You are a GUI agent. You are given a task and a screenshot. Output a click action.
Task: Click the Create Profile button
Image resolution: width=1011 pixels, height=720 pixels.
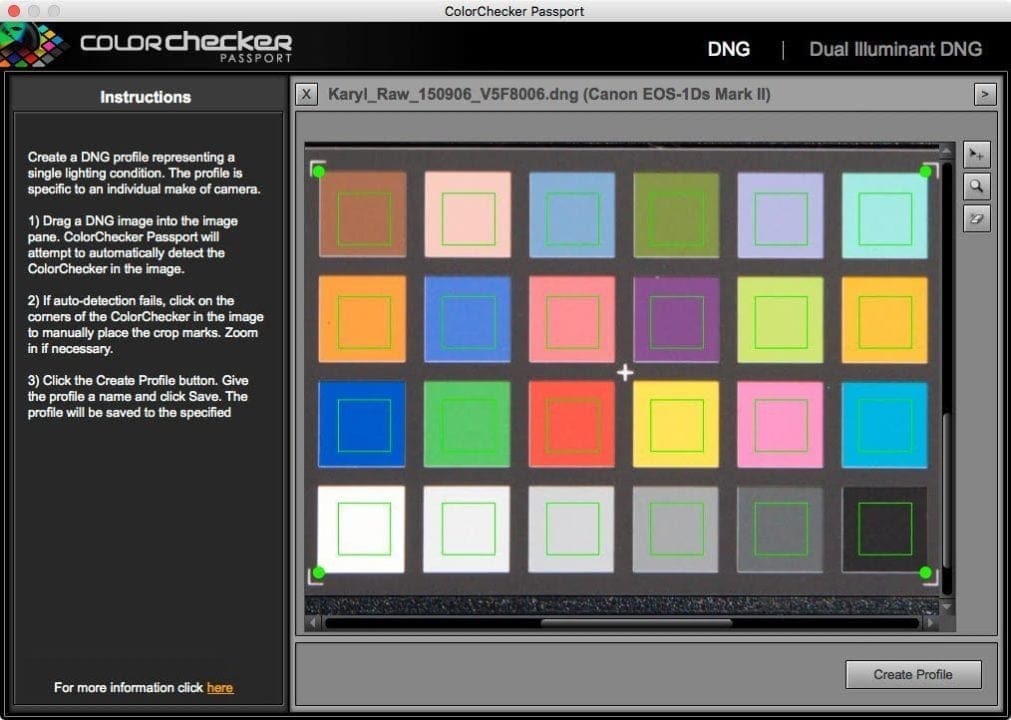[x=913, y=674]
